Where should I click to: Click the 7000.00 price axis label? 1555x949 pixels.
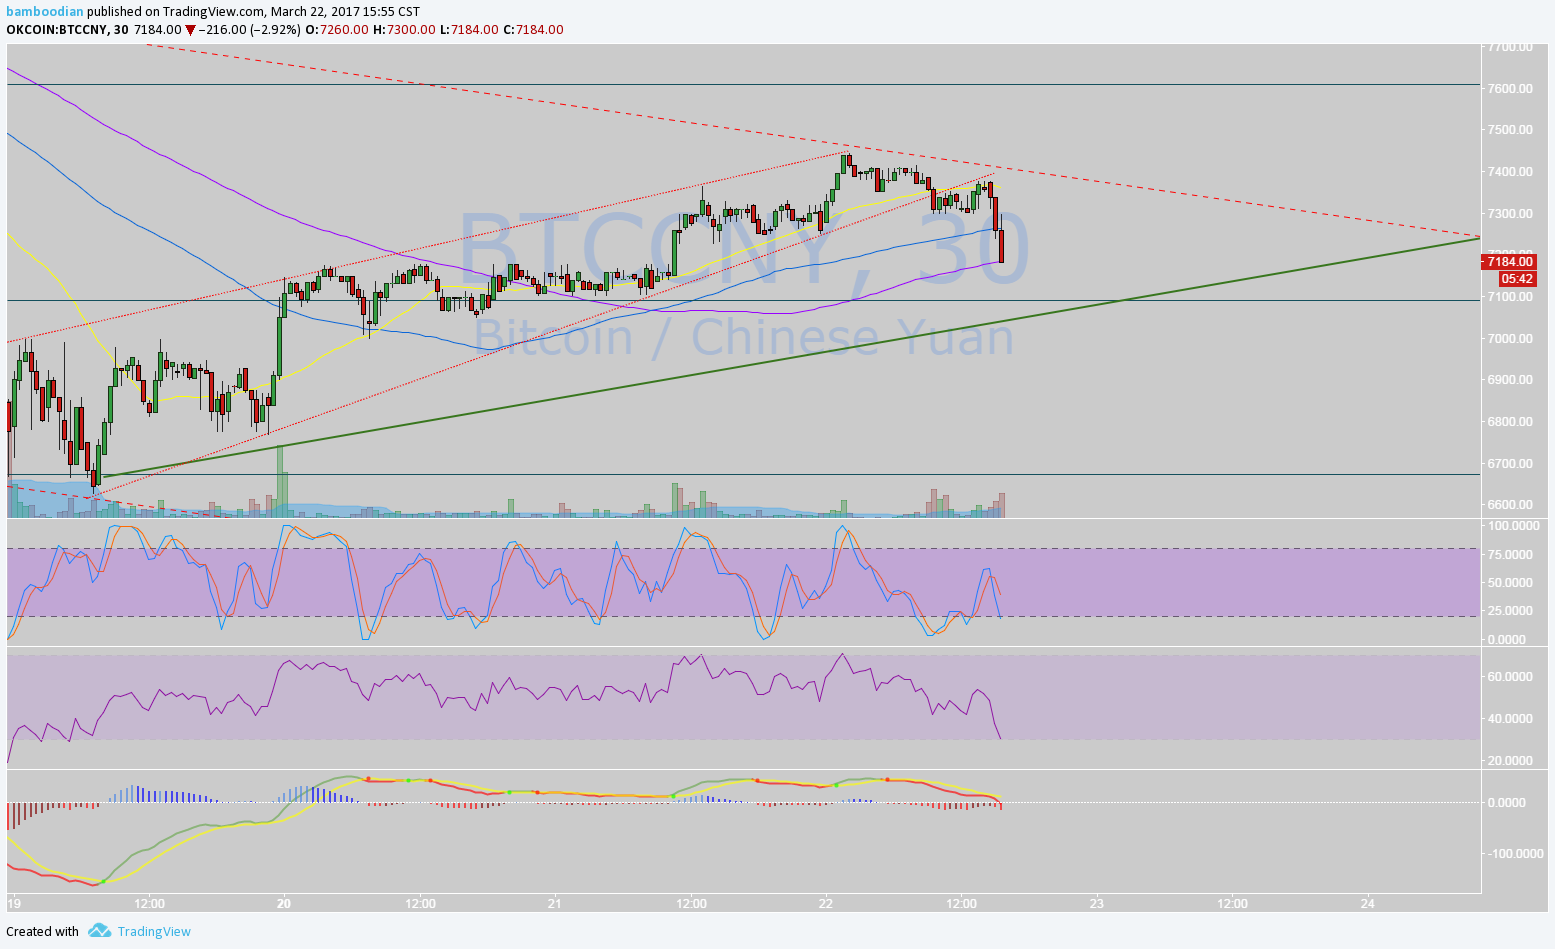coord(1510,339)
